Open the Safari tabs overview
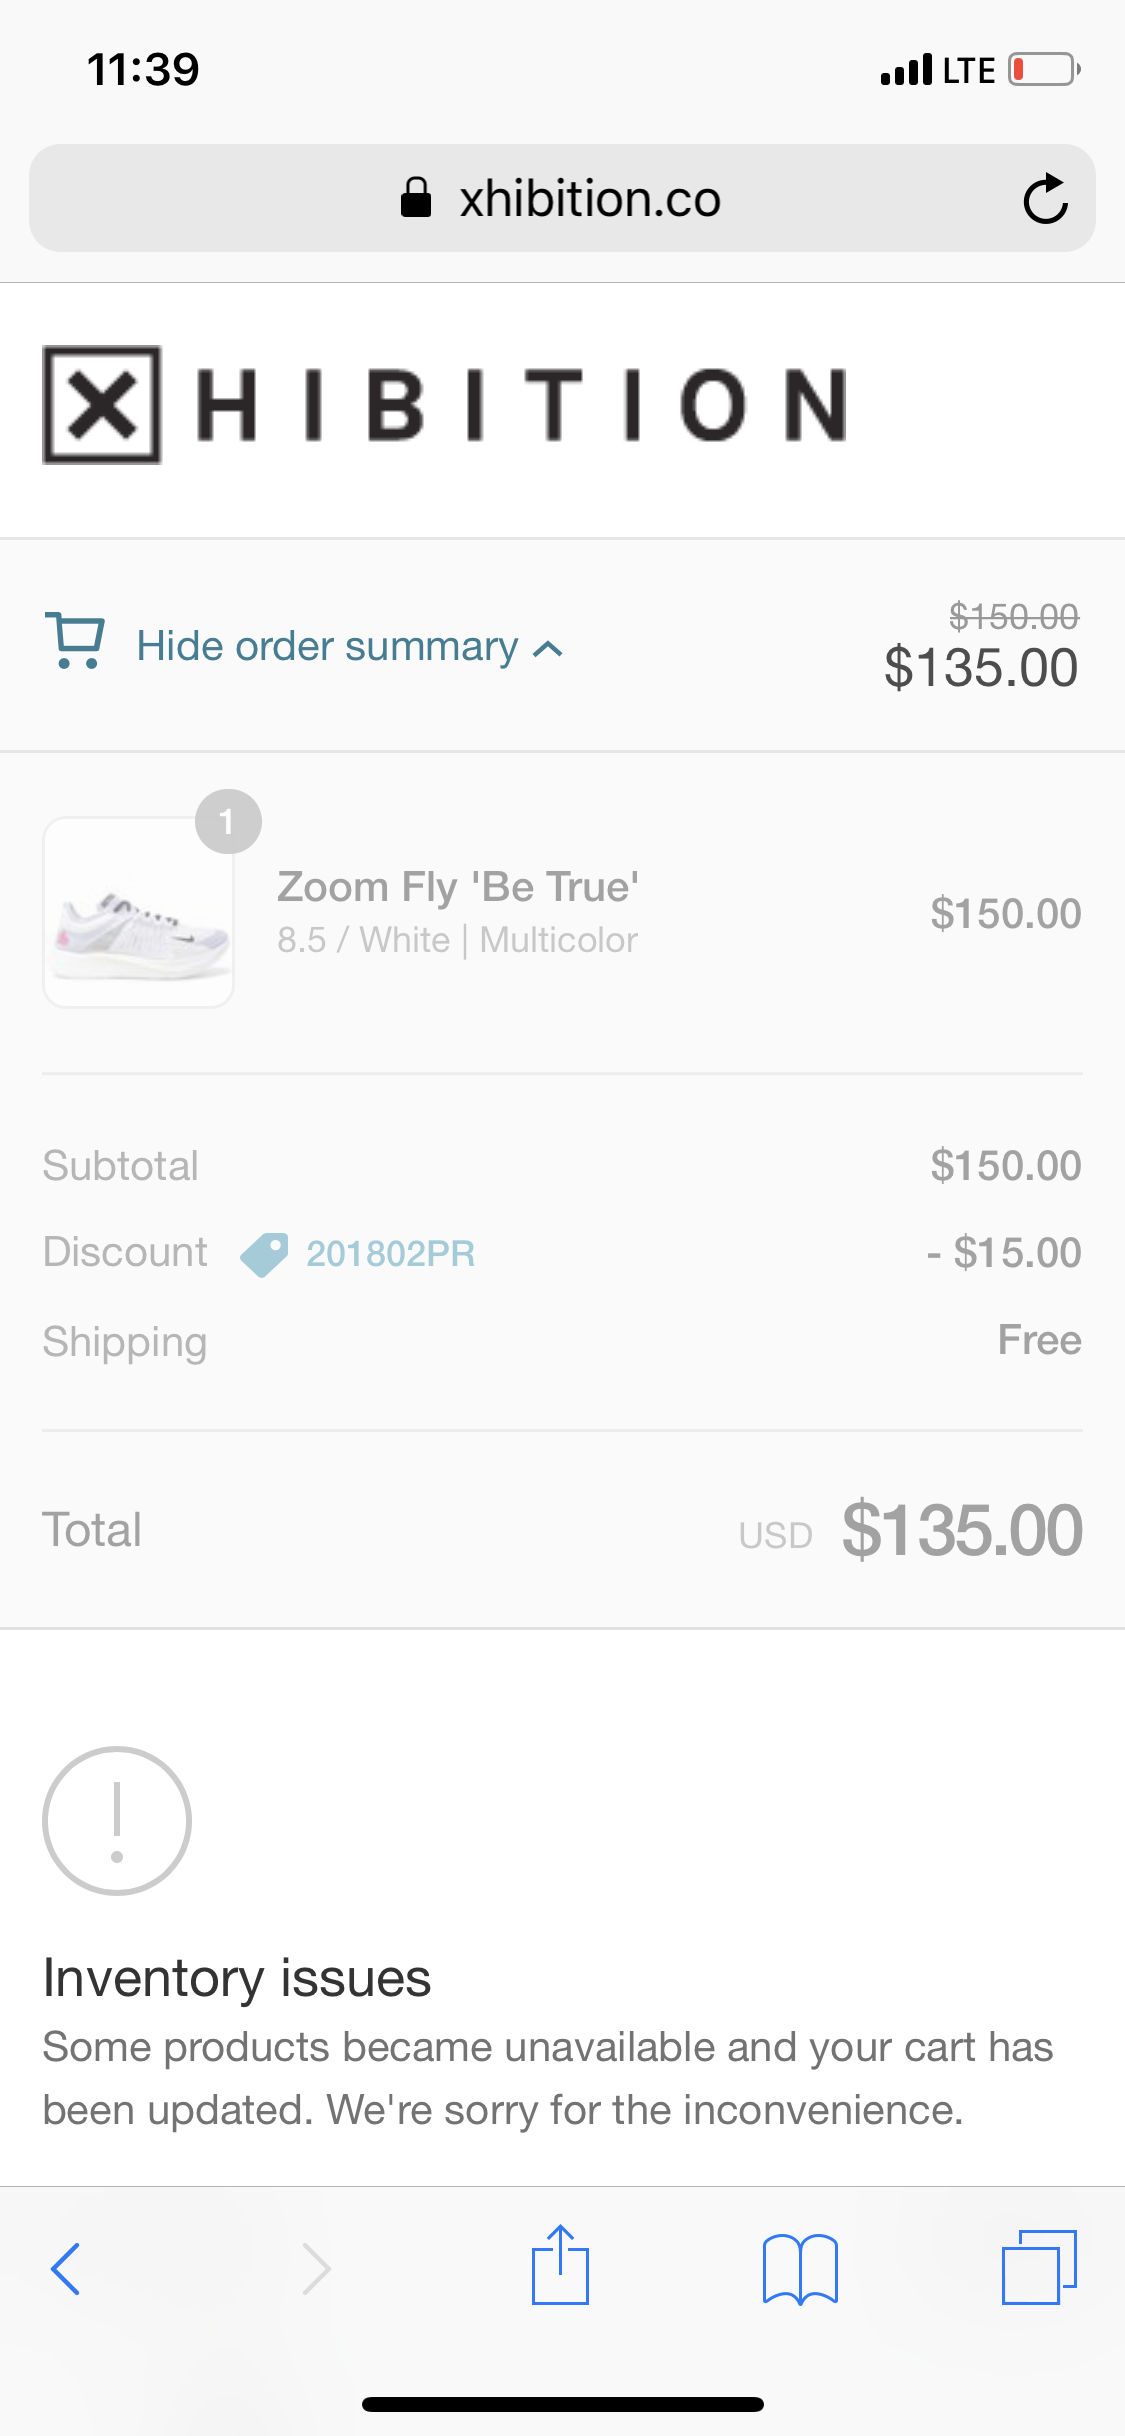 click(1038, 2267)
